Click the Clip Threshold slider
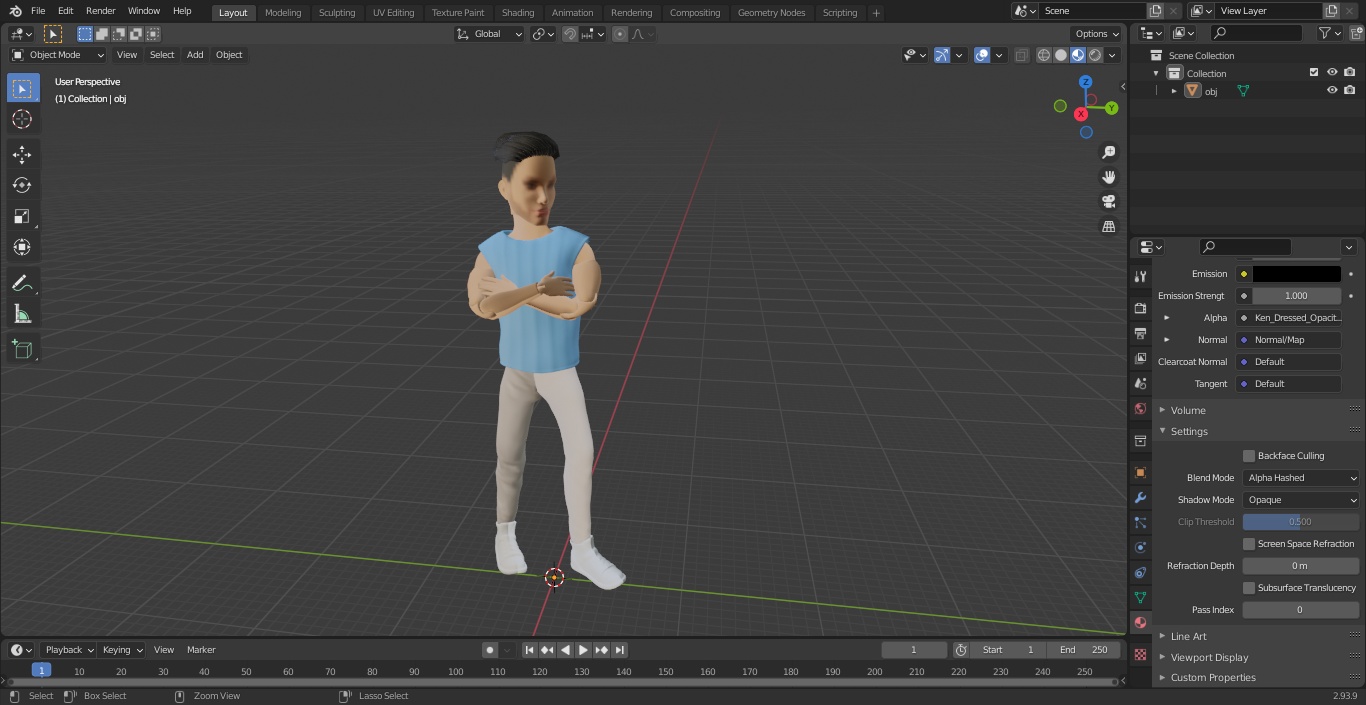 click(x=1301, y=522)
